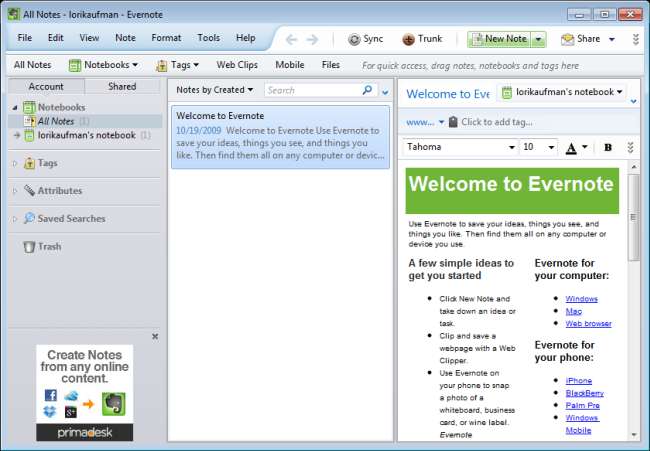Switch to the Shared tab
Viewport: 650px width, 451px height.
[122, 86]
